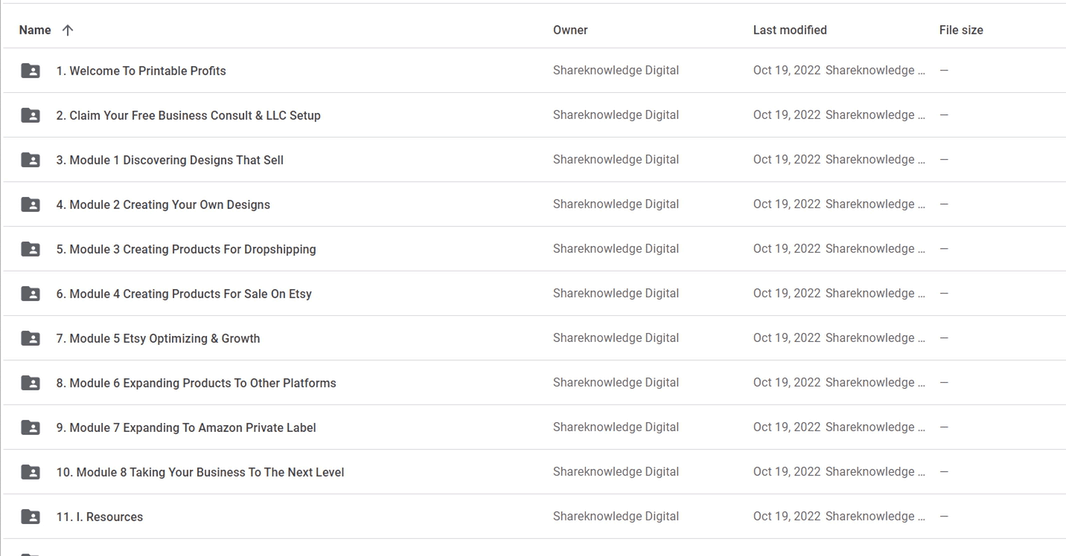Select folder icon for Module 1 Discovering Designs

pos(31,160)
